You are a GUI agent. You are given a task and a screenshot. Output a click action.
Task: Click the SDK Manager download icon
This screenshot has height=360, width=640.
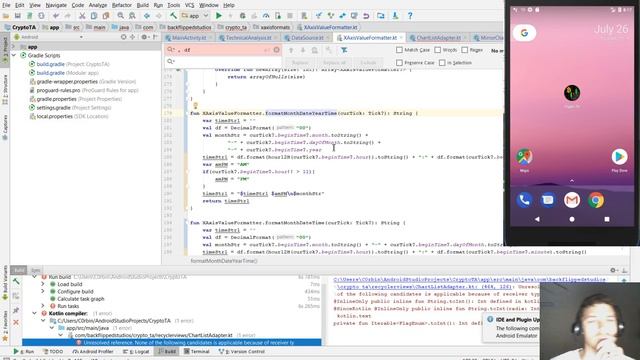[395, 16]
